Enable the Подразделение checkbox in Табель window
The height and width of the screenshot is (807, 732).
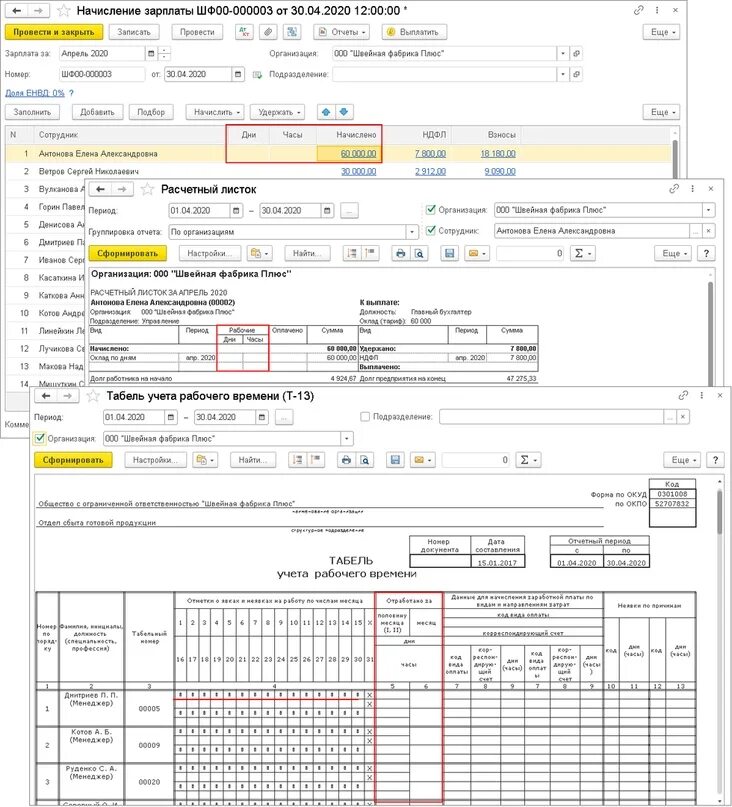[x=365, y=417]
